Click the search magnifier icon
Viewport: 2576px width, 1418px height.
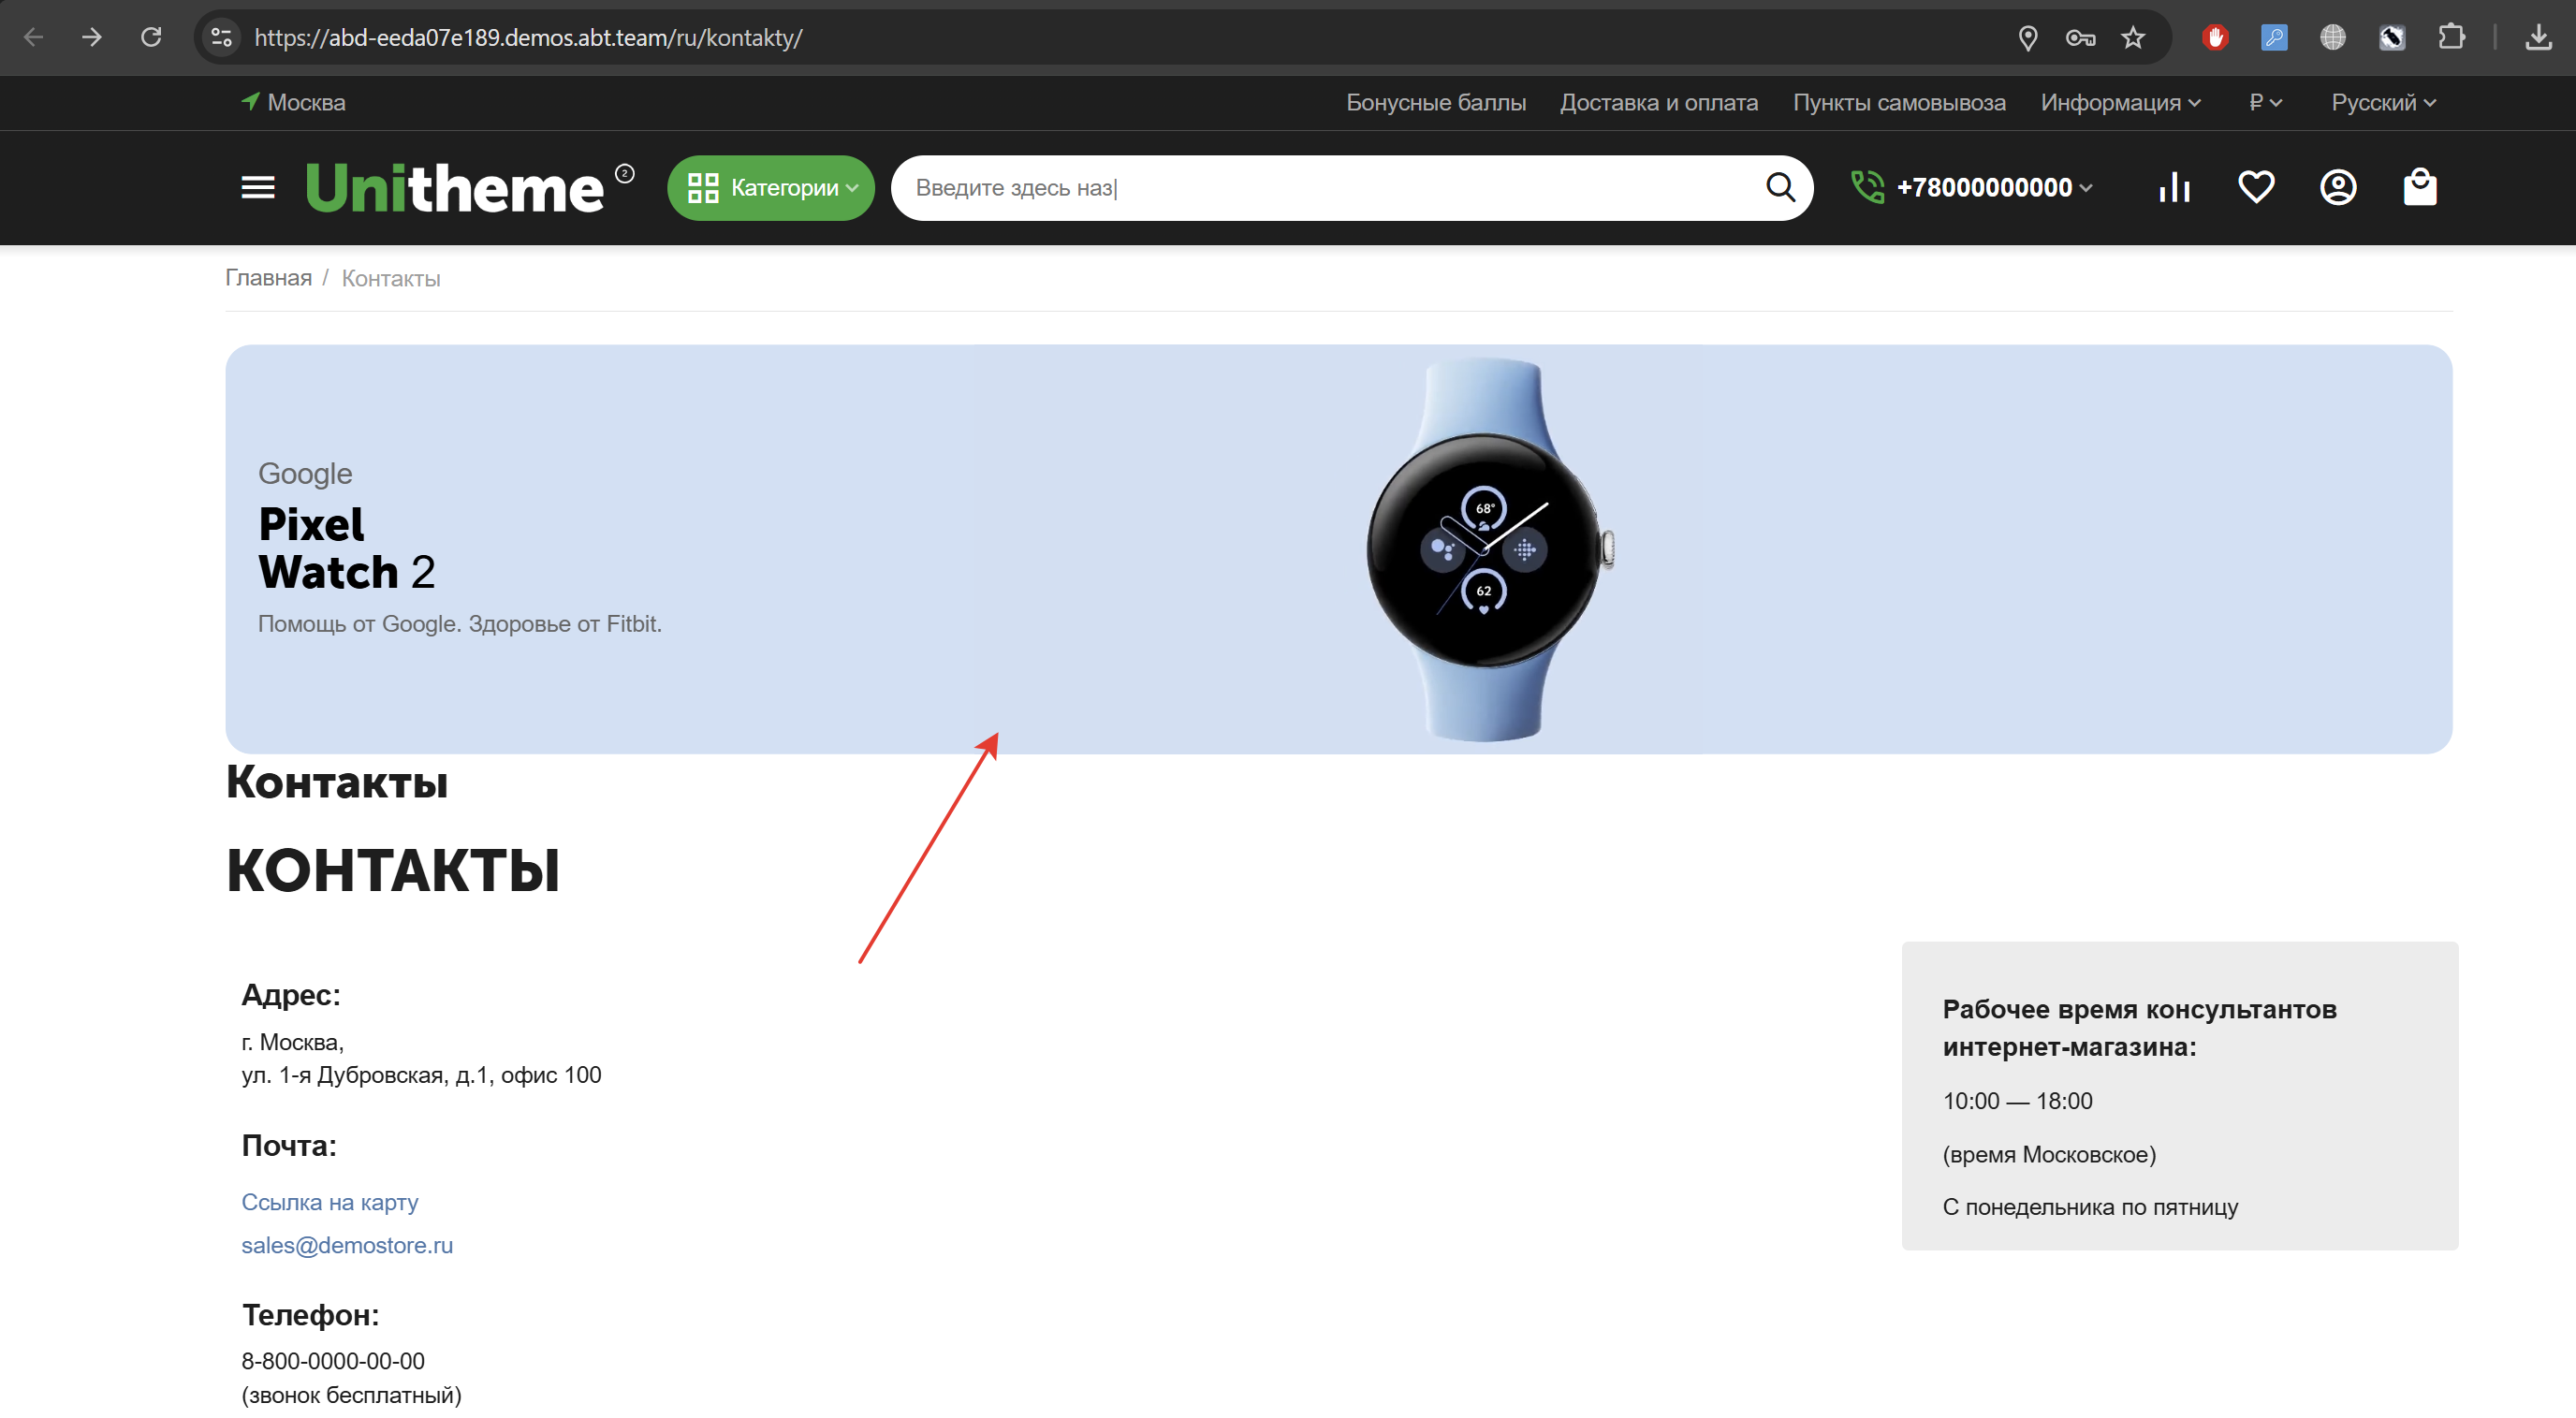[x=1780, y=187]
